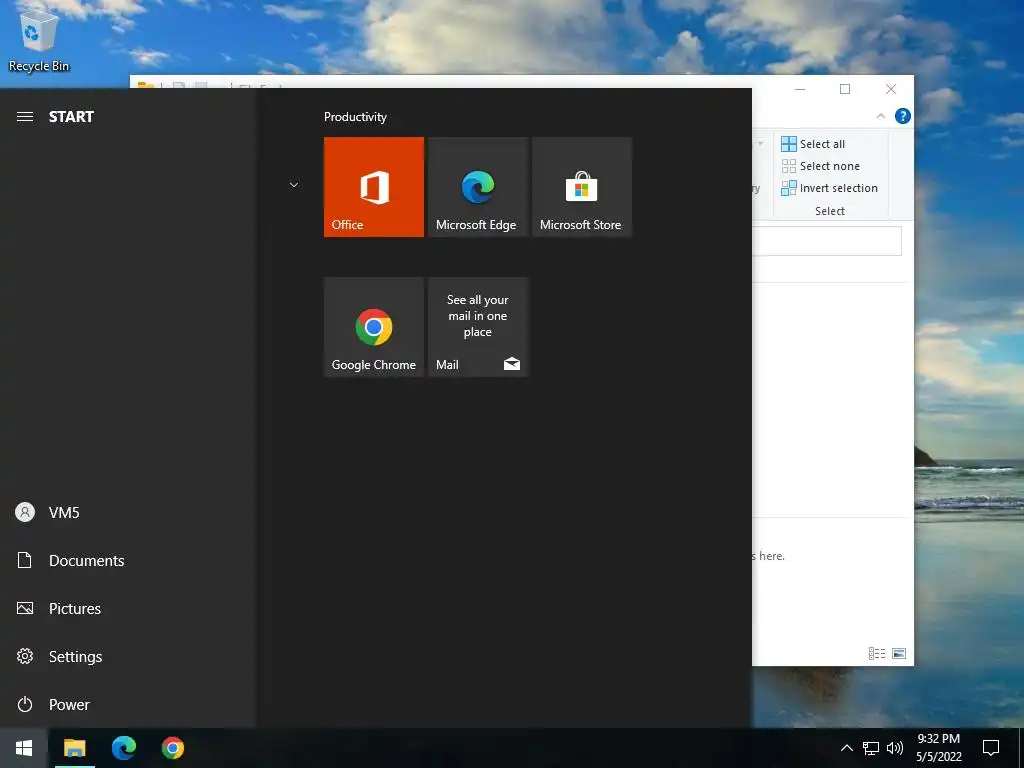Open the volume tray icon
The image size is (1024, 768).
[895, 748]
